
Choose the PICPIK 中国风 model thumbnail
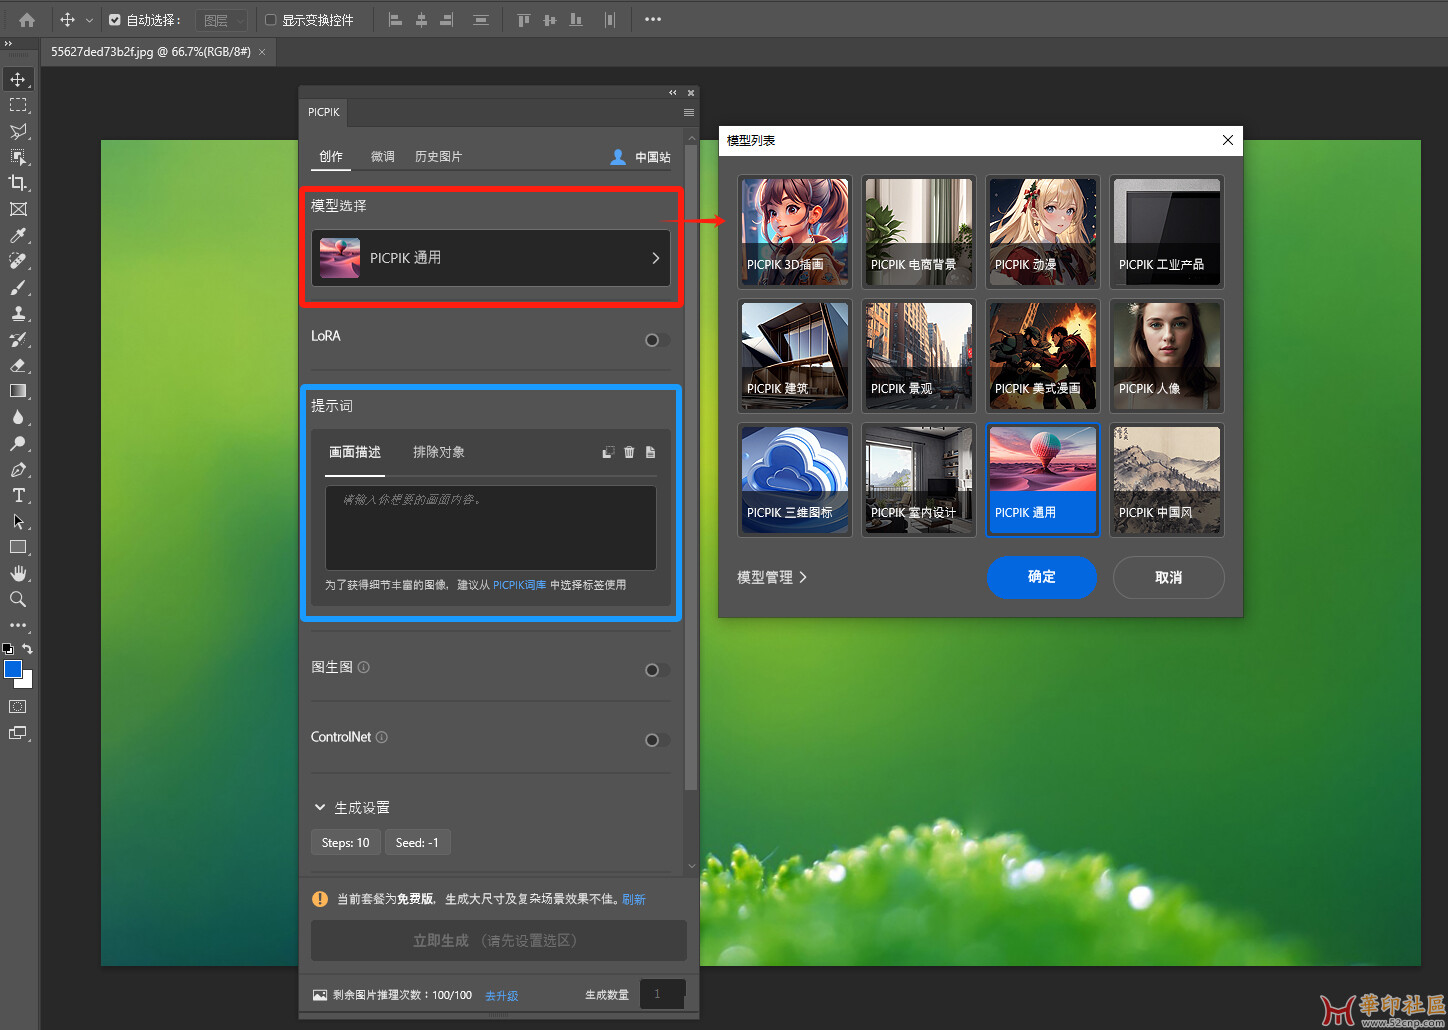1167,480
